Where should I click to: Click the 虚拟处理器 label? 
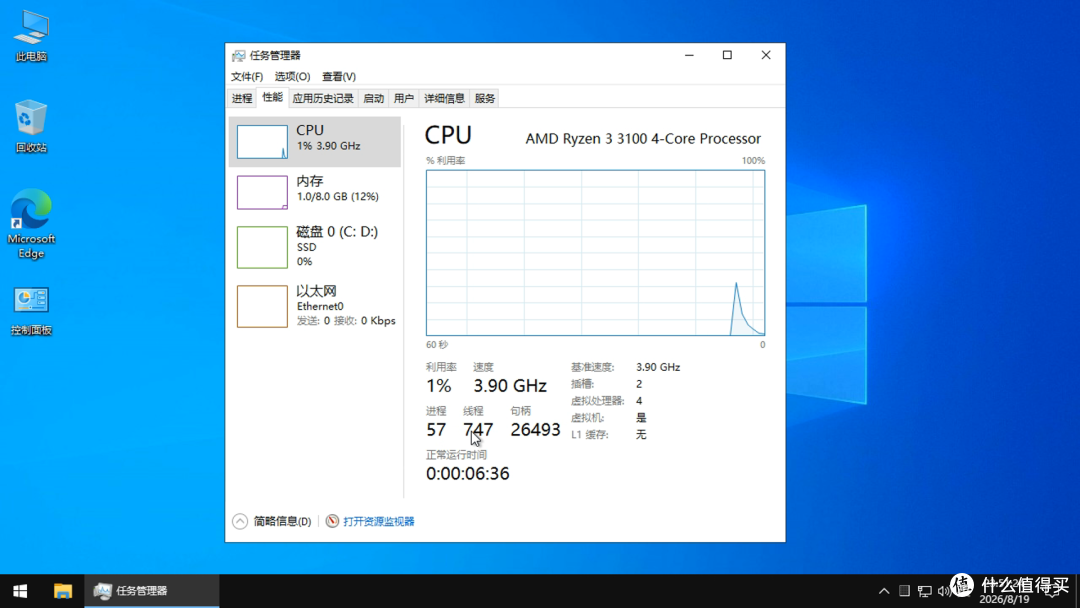597,401
